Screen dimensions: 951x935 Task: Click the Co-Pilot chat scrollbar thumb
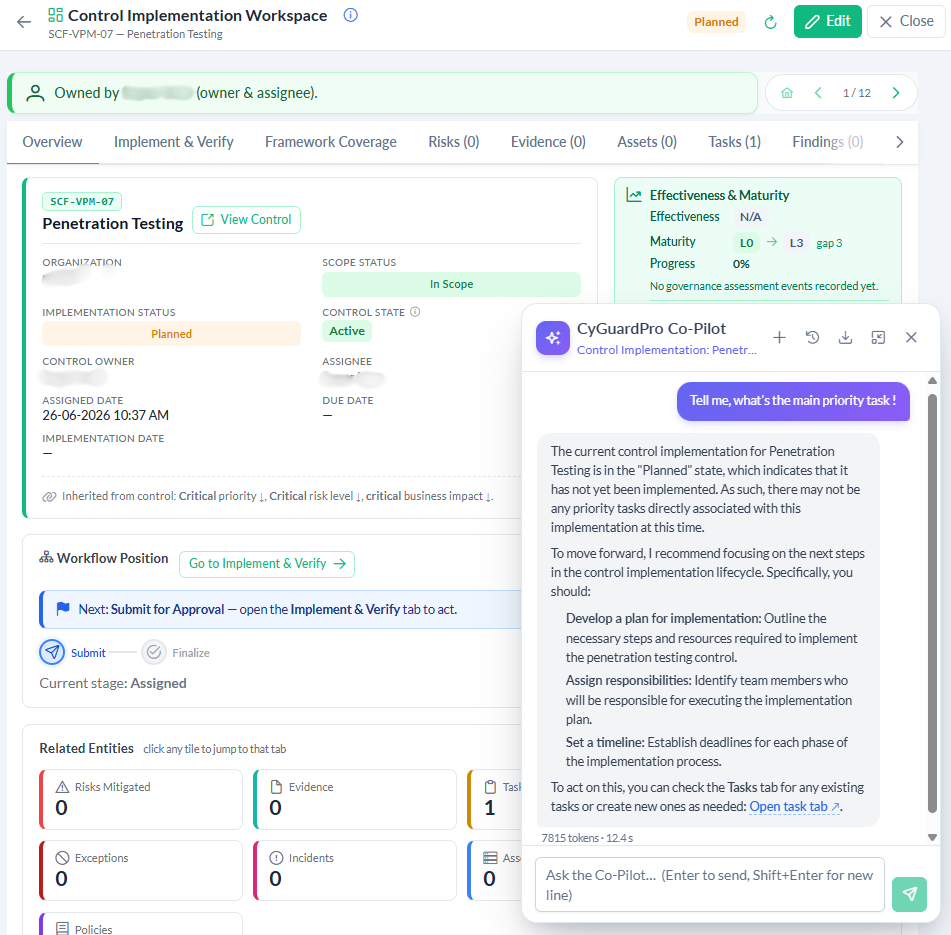click(x=932, y=603)
